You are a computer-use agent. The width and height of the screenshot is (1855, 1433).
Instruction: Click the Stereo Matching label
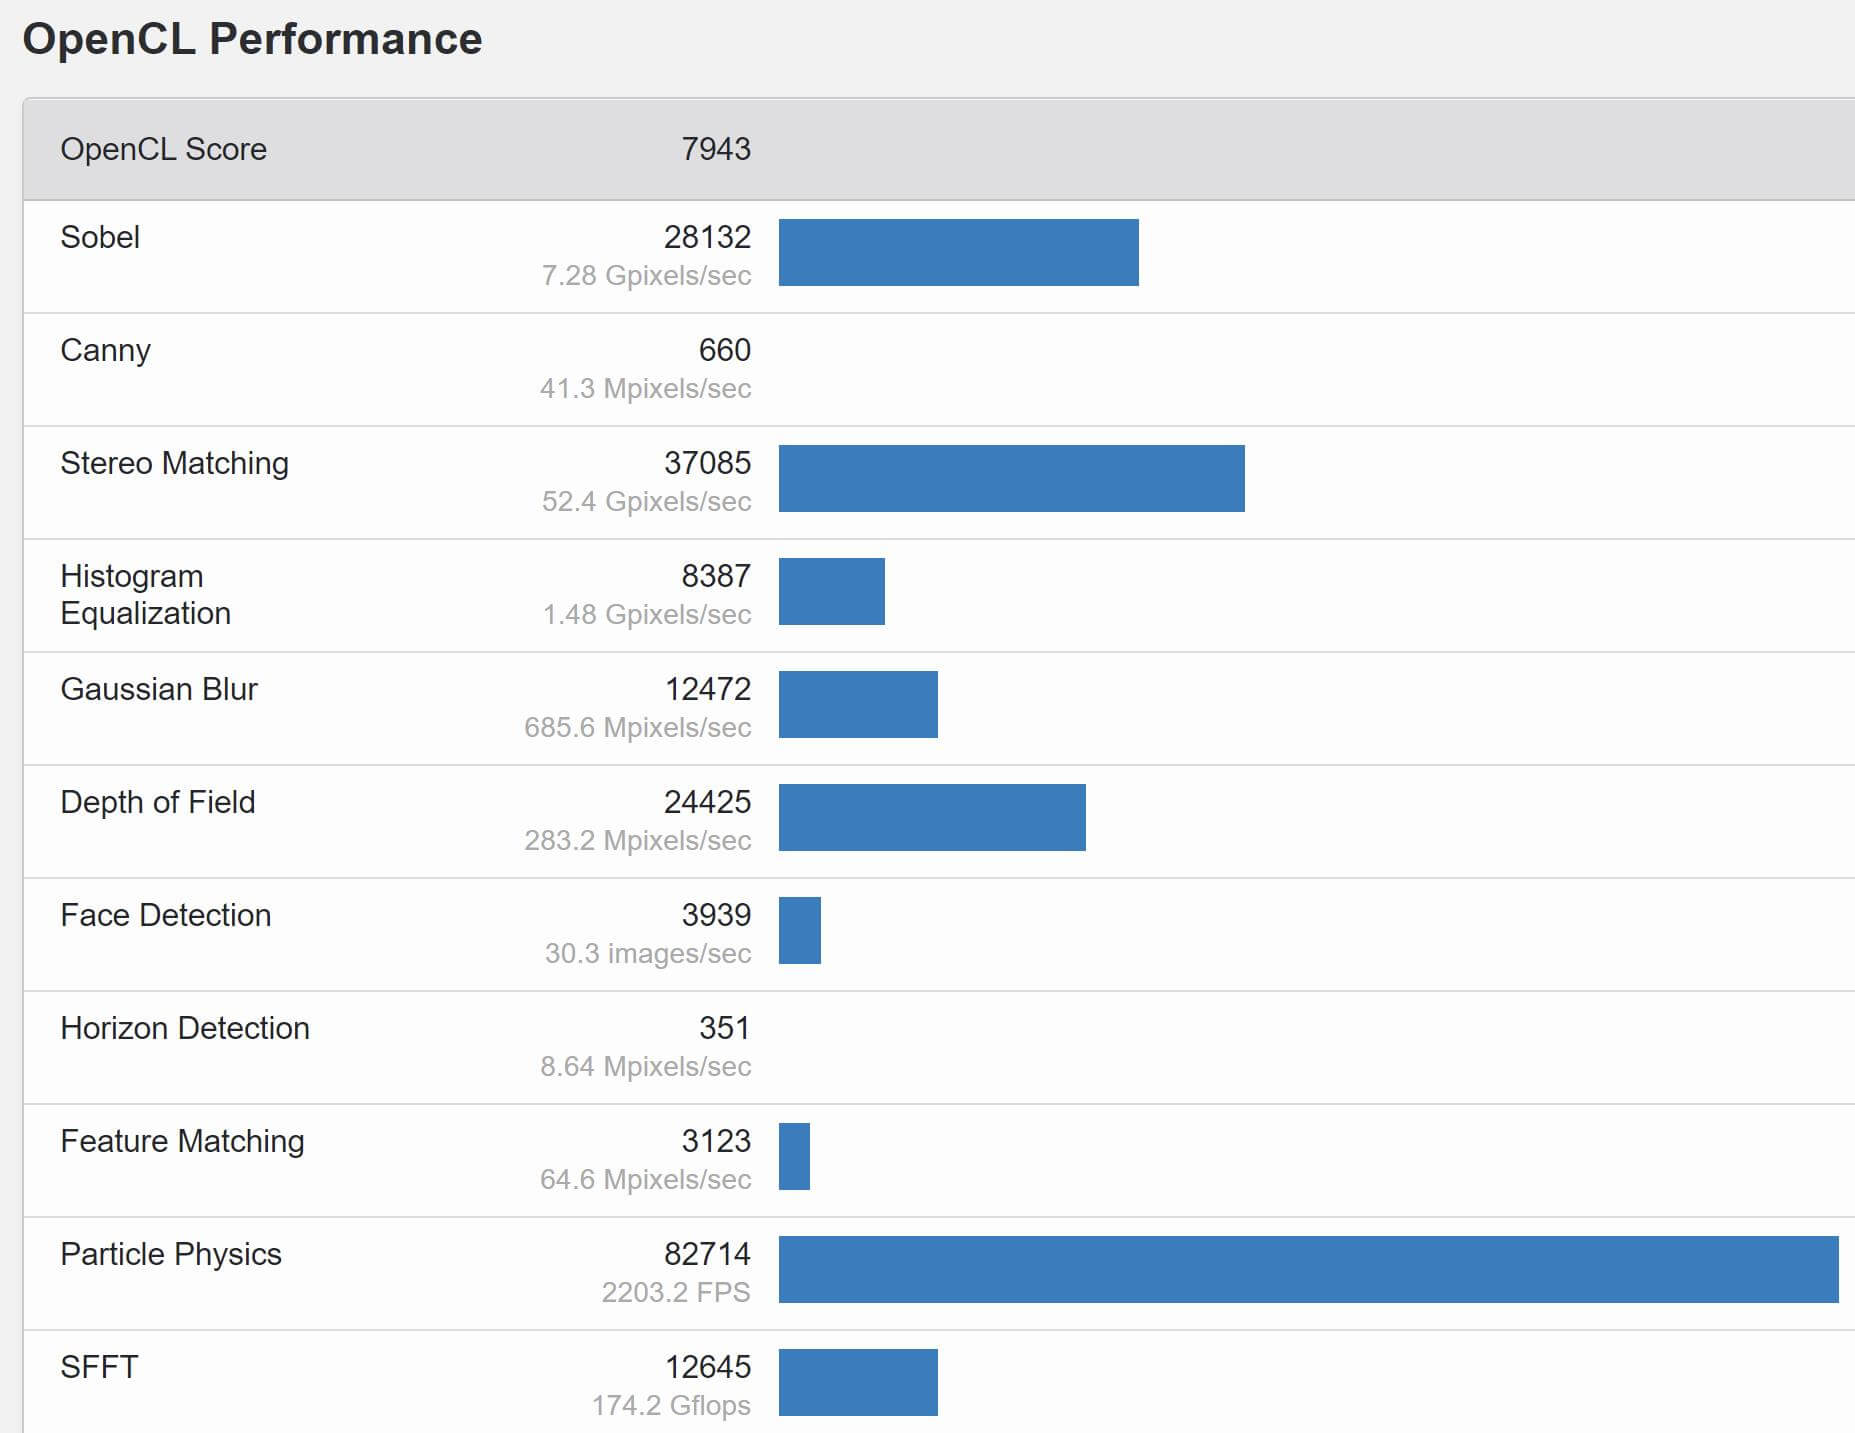pyautogui.click(x=174, y=463)
